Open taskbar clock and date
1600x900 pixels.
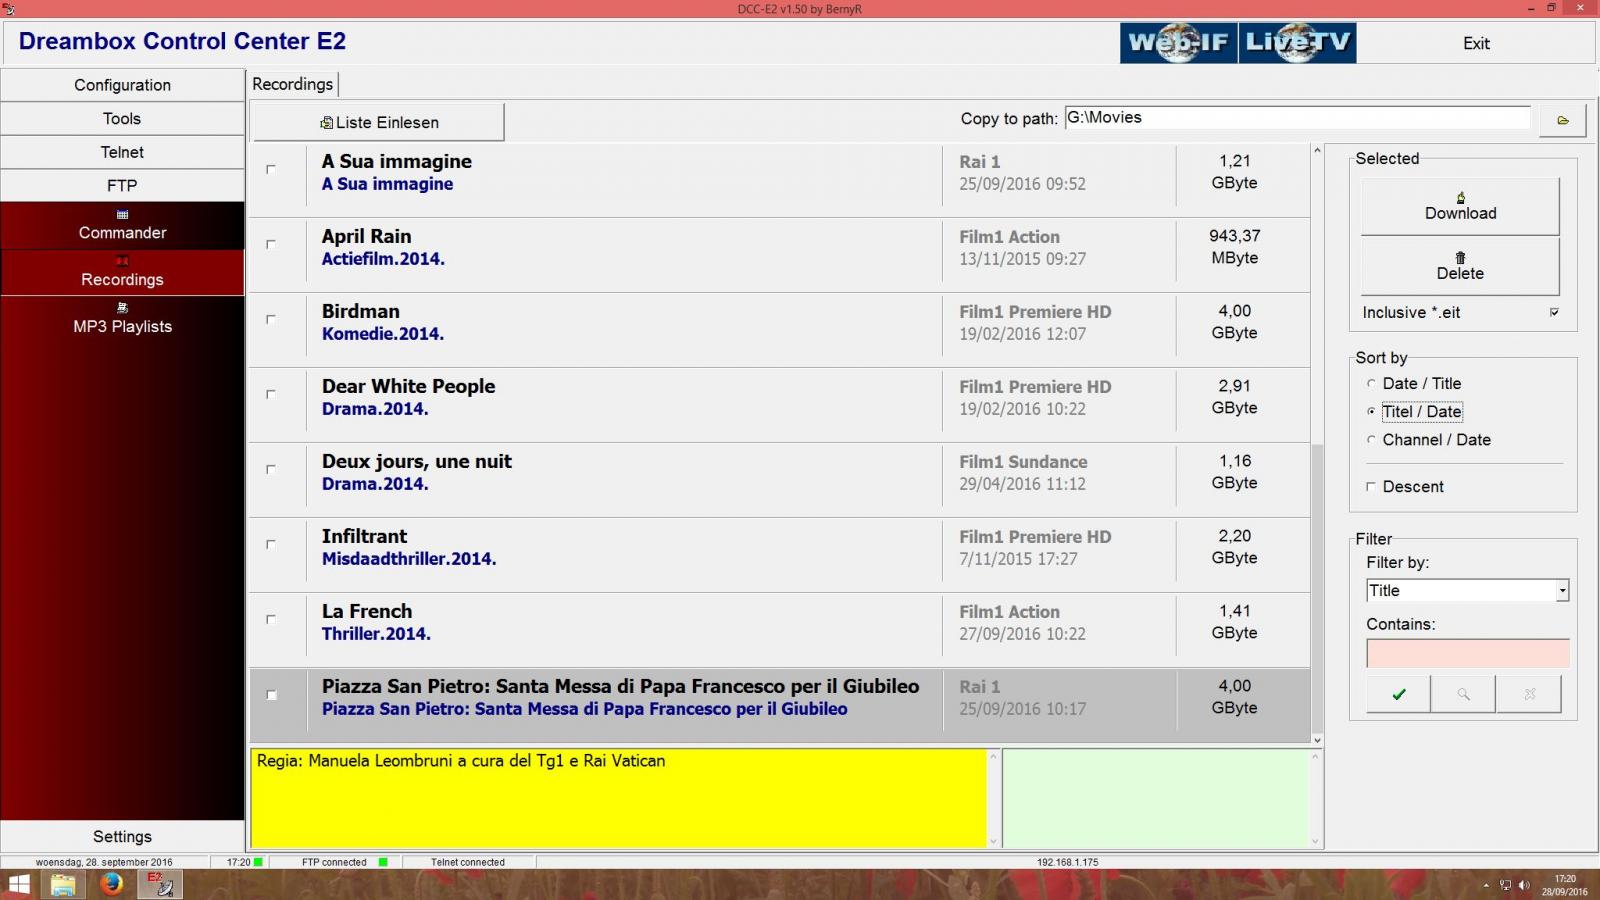tap(1564, 885)
